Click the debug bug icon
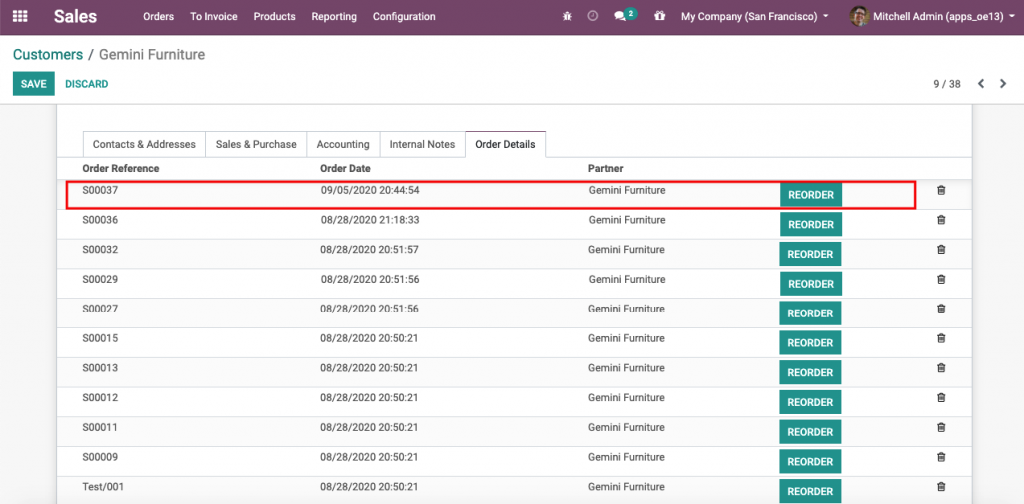This screenshot has height=504, width=1024. click(567, 16)
